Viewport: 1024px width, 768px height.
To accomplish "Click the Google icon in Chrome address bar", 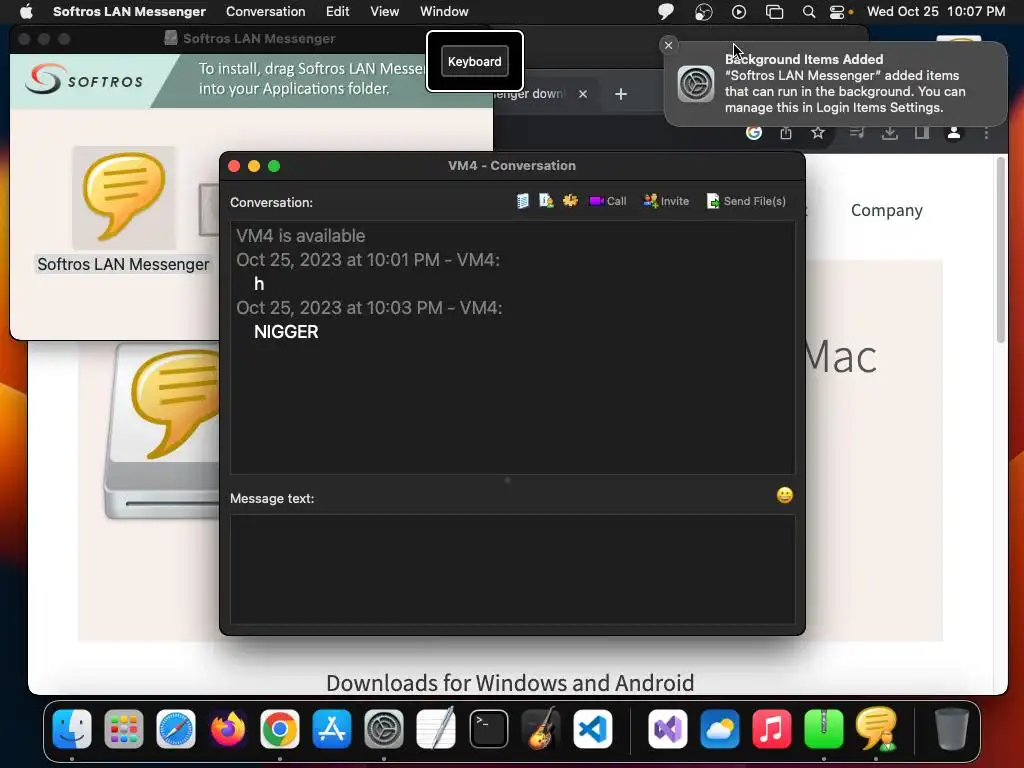I will click(754, 133).
